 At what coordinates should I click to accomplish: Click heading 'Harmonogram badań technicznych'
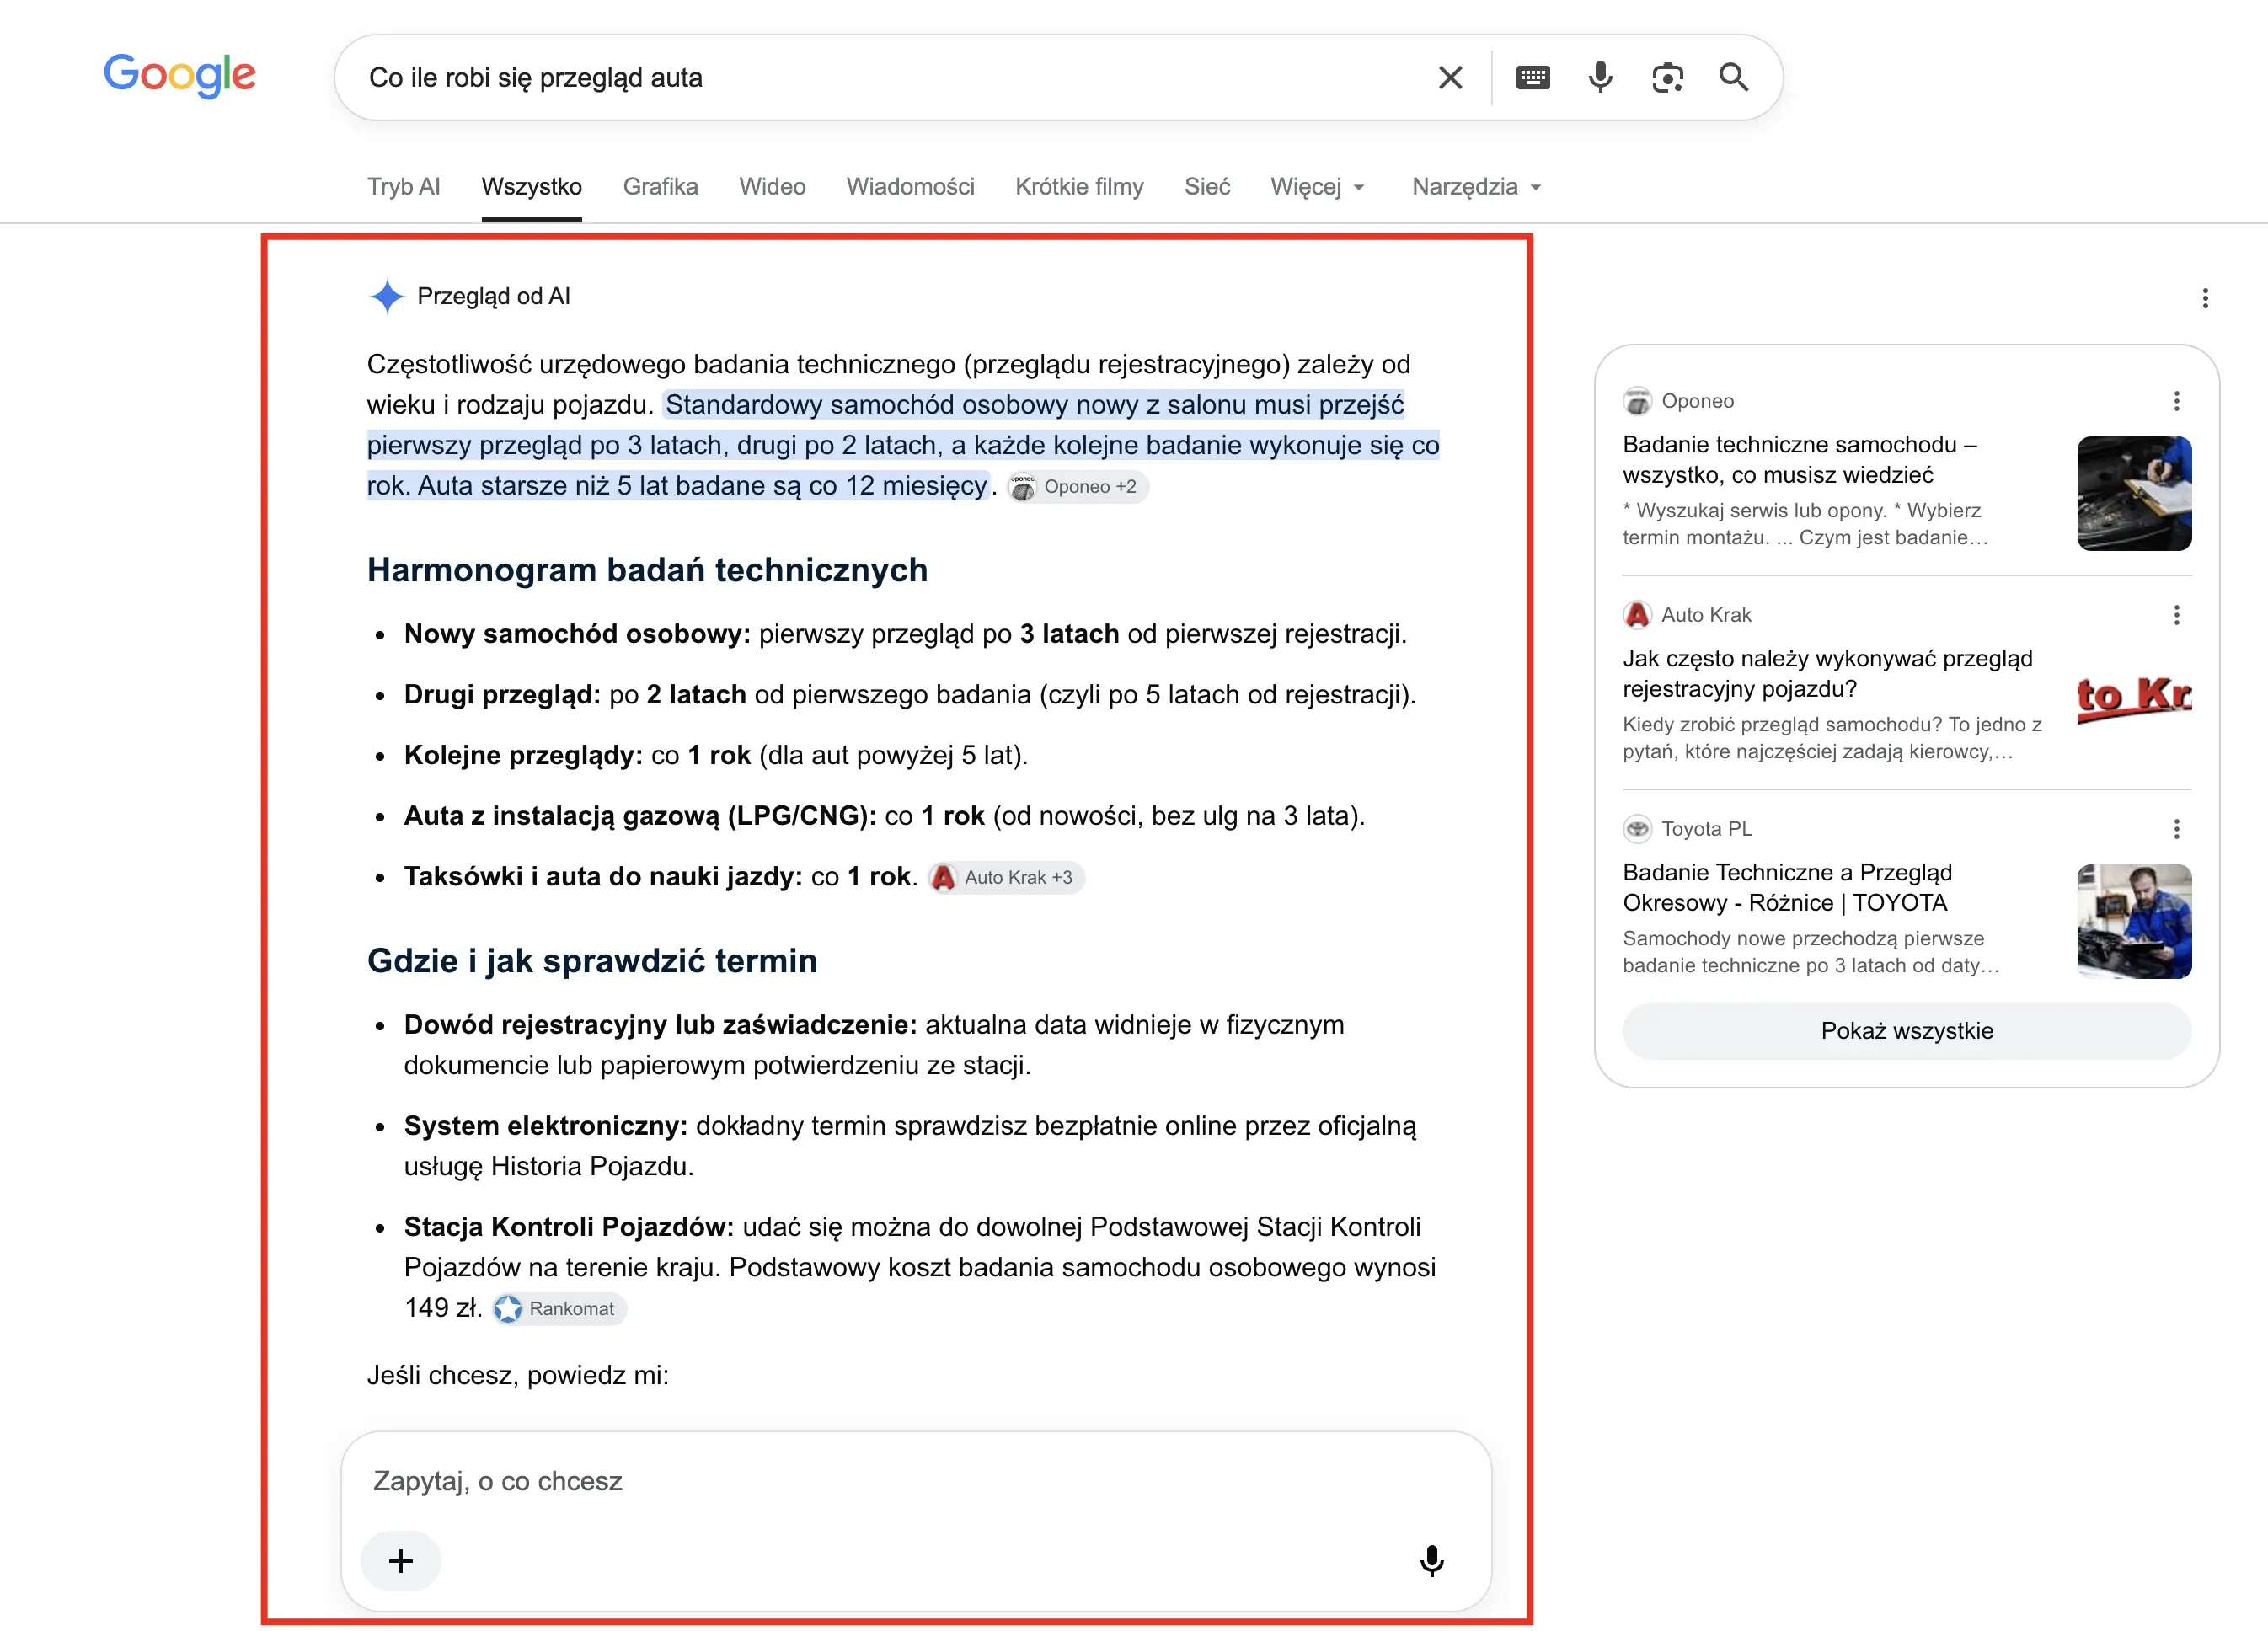coord(648,570)
